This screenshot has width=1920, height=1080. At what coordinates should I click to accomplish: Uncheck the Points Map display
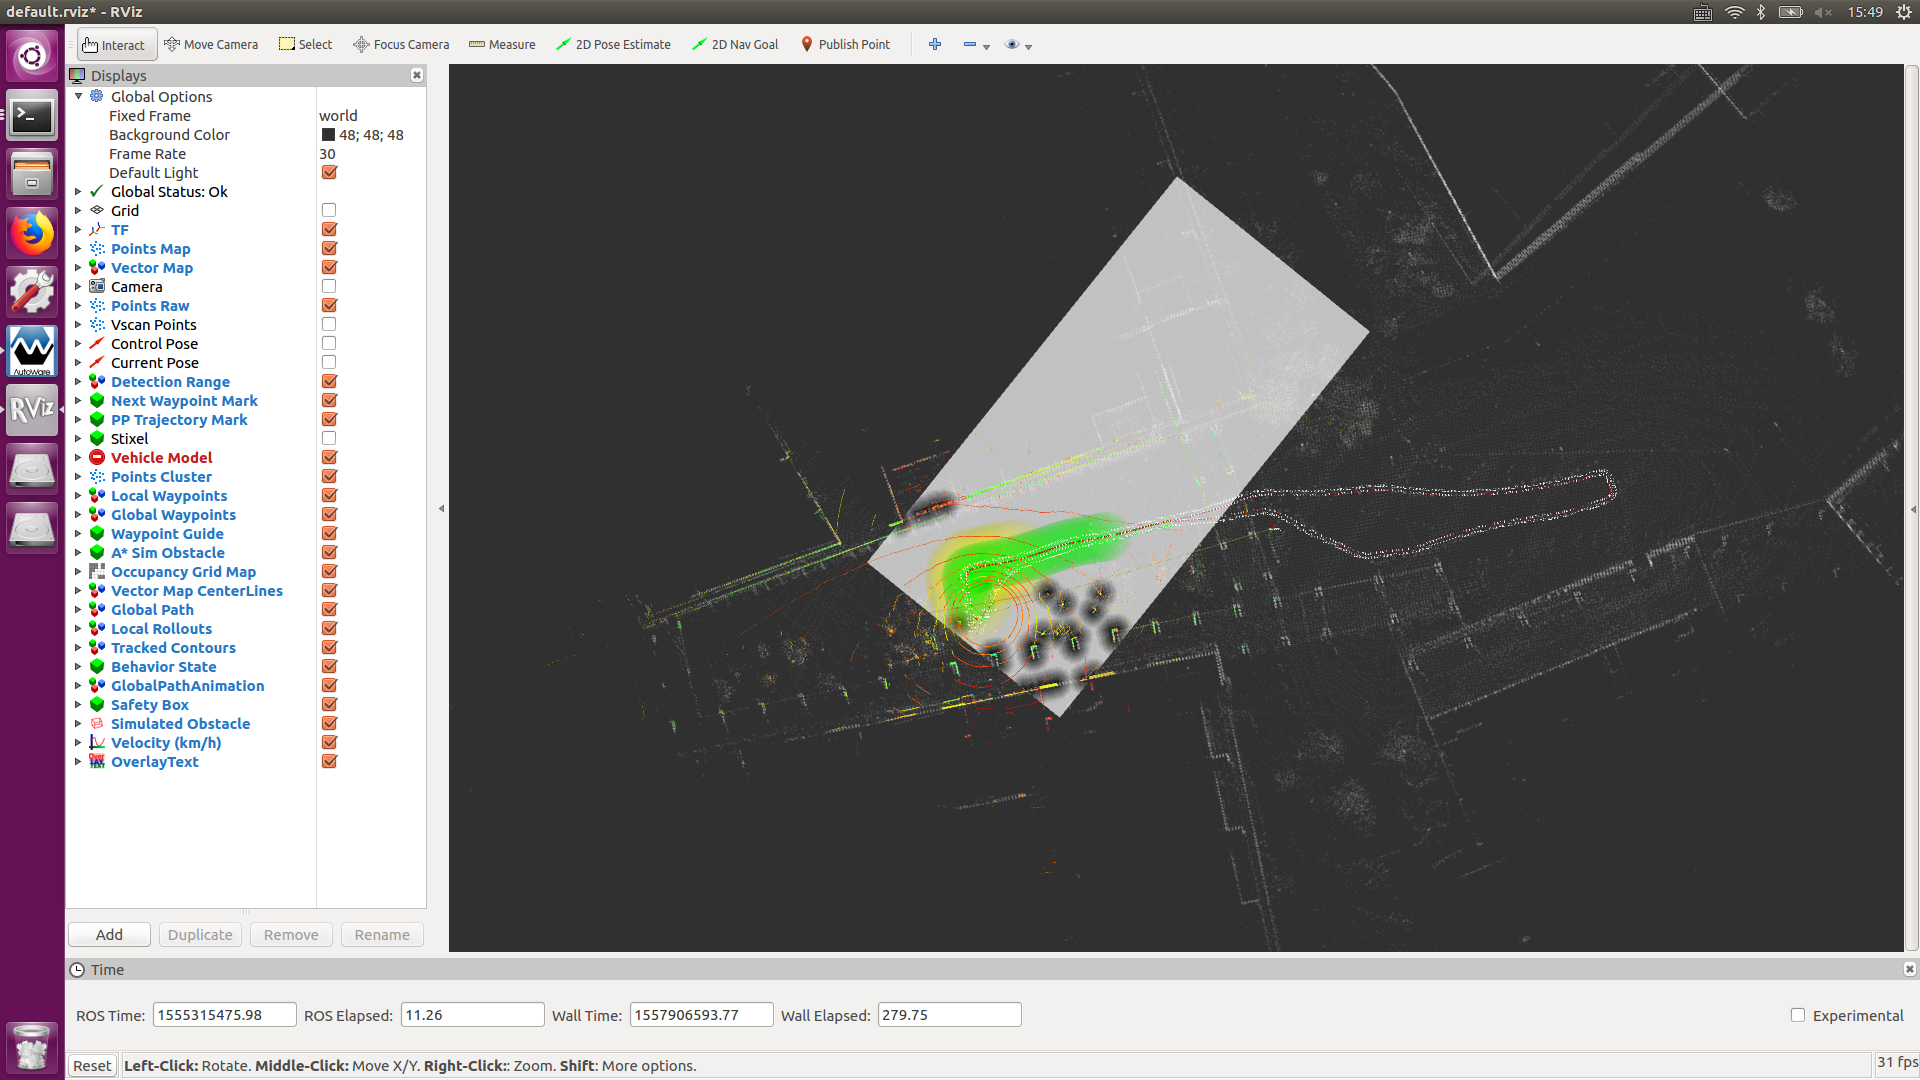[x=329, y=248]
